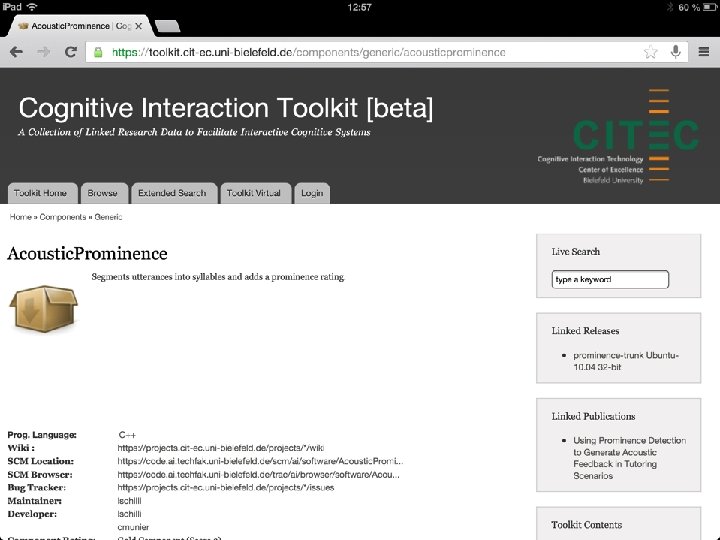The height and width of the screenshot is (540, 720).
Task: Open the SCM Location URL link
Action: 260,461
